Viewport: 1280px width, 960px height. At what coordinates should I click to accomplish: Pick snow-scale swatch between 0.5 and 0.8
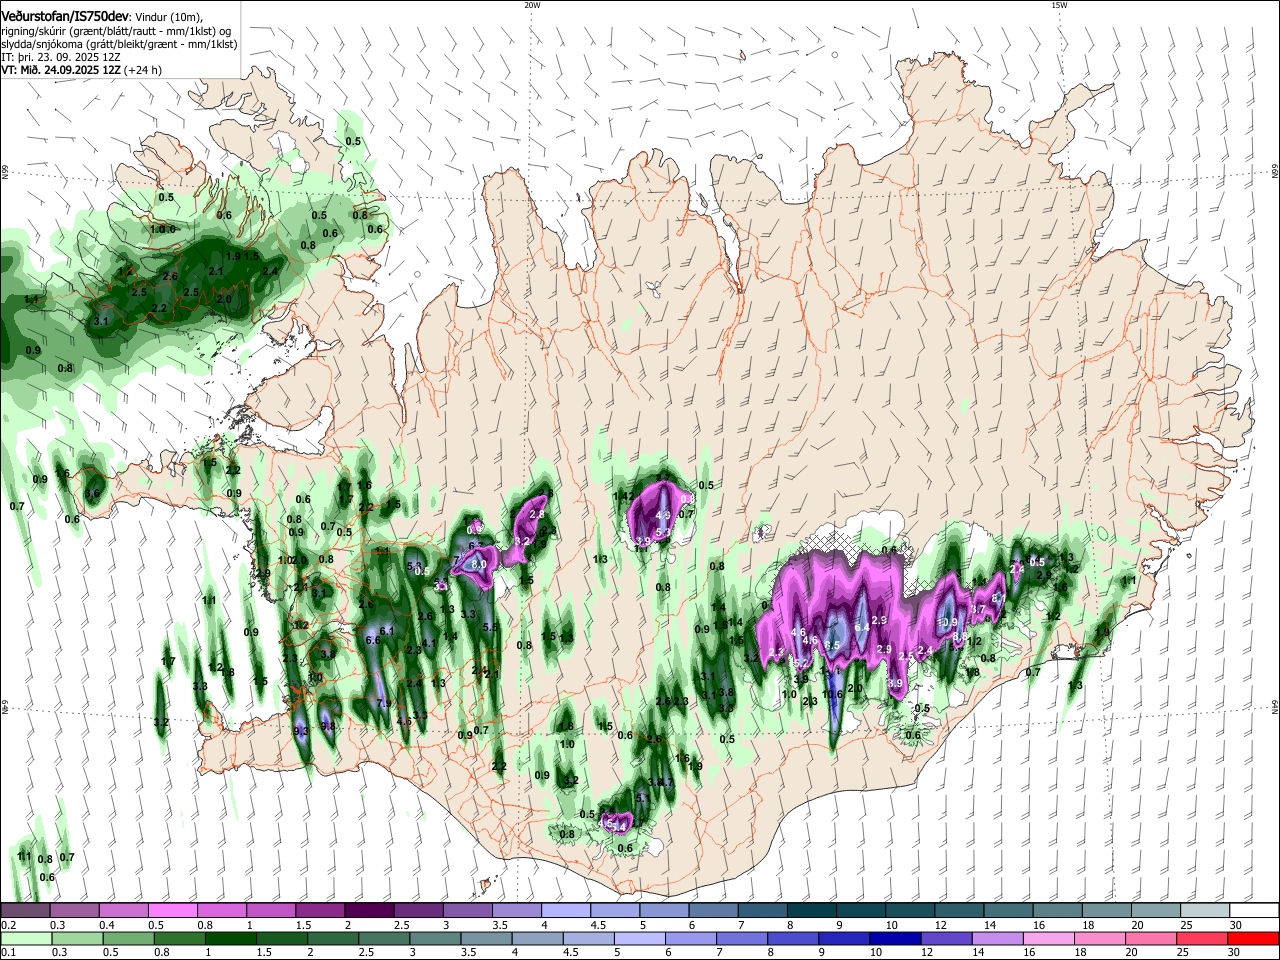(173, 911)
